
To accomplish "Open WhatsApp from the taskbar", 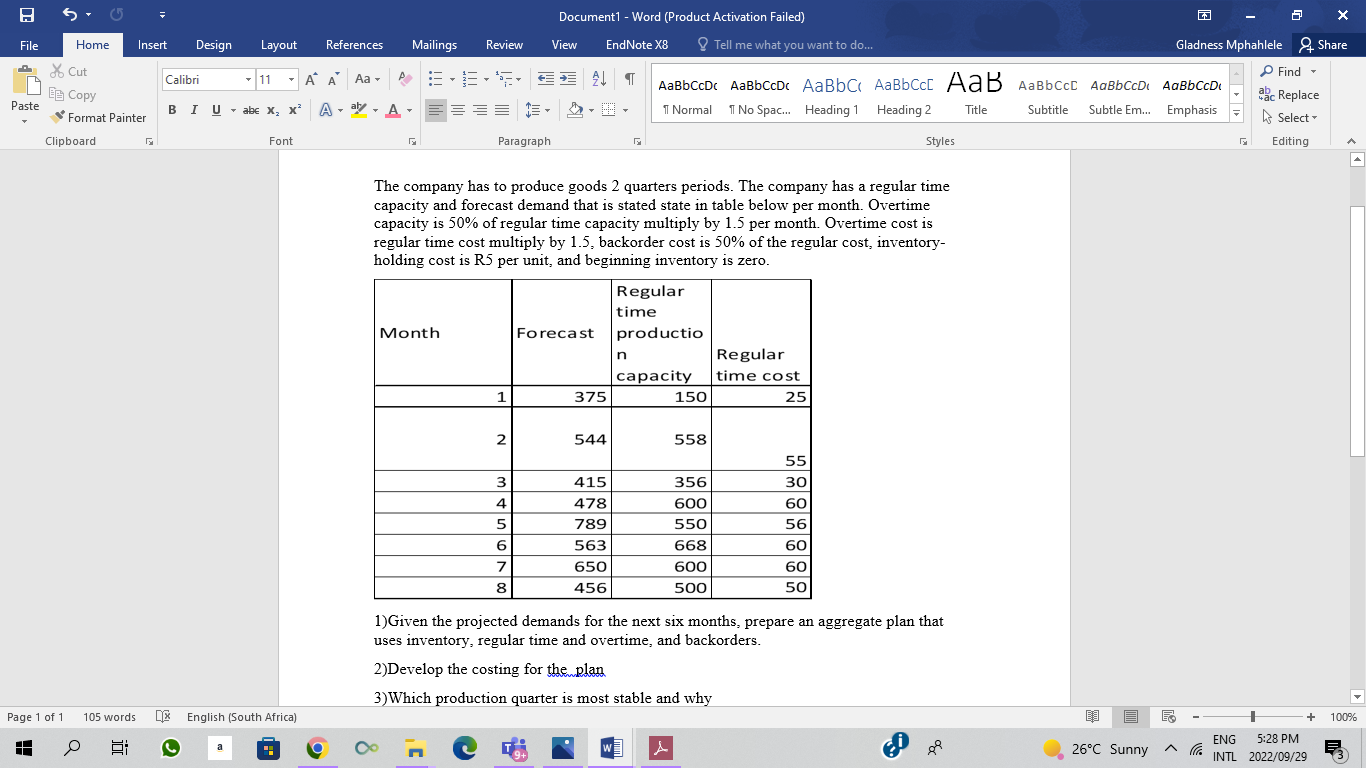I will (169, 747).
